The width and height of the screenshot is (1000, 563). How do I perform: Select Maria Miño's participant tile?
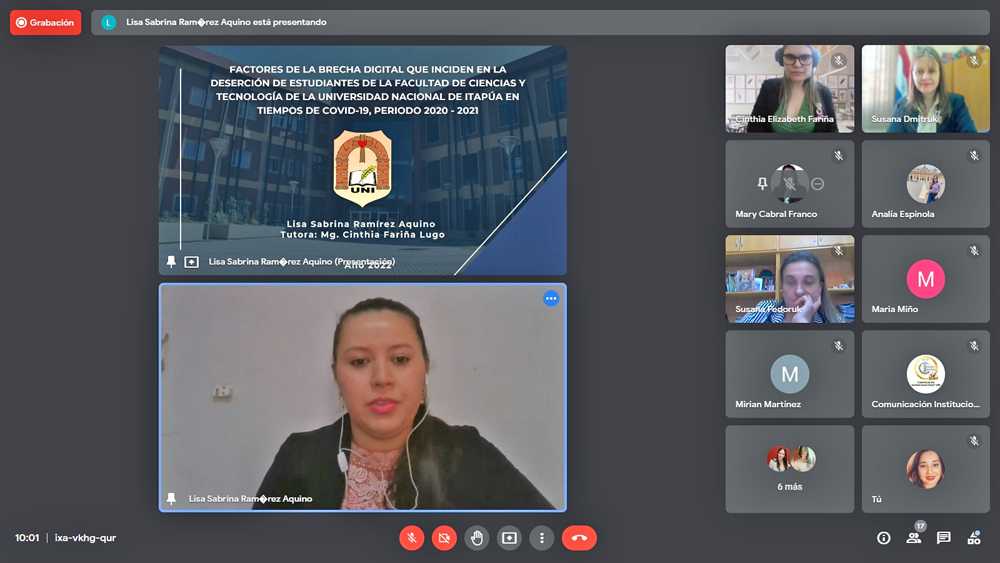click(x=925, y=279)
